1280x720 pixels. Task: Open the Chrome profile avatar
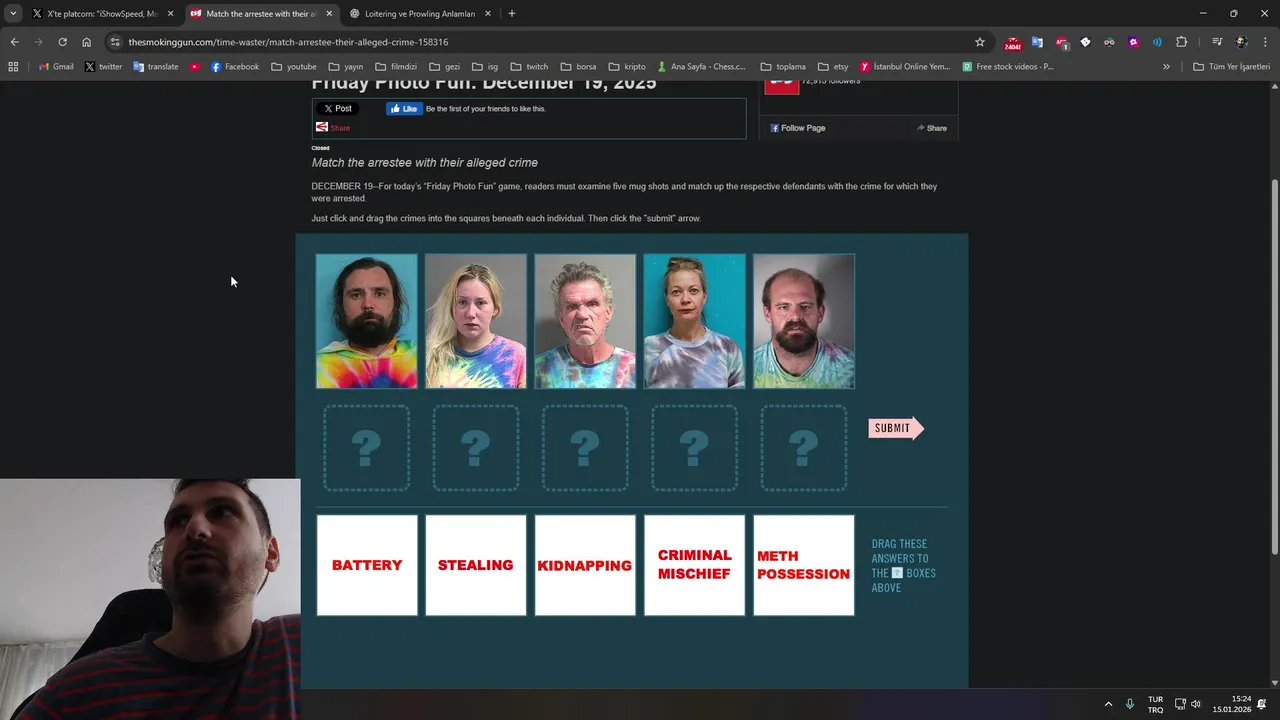1241,42
